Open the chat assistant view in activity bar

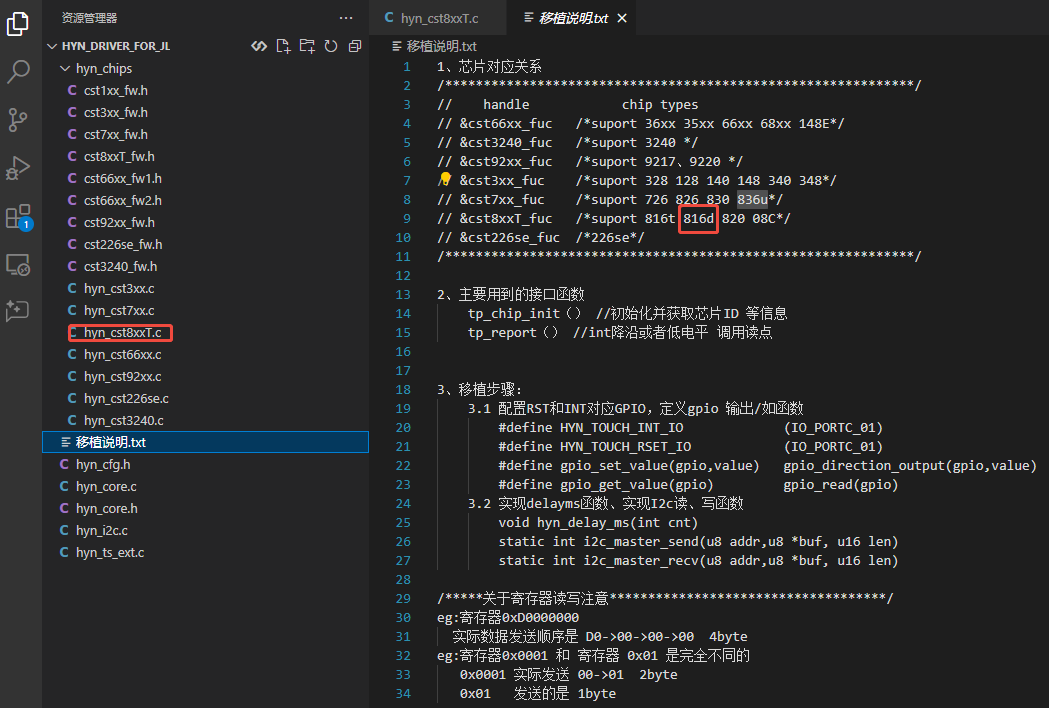pos(18,311)
